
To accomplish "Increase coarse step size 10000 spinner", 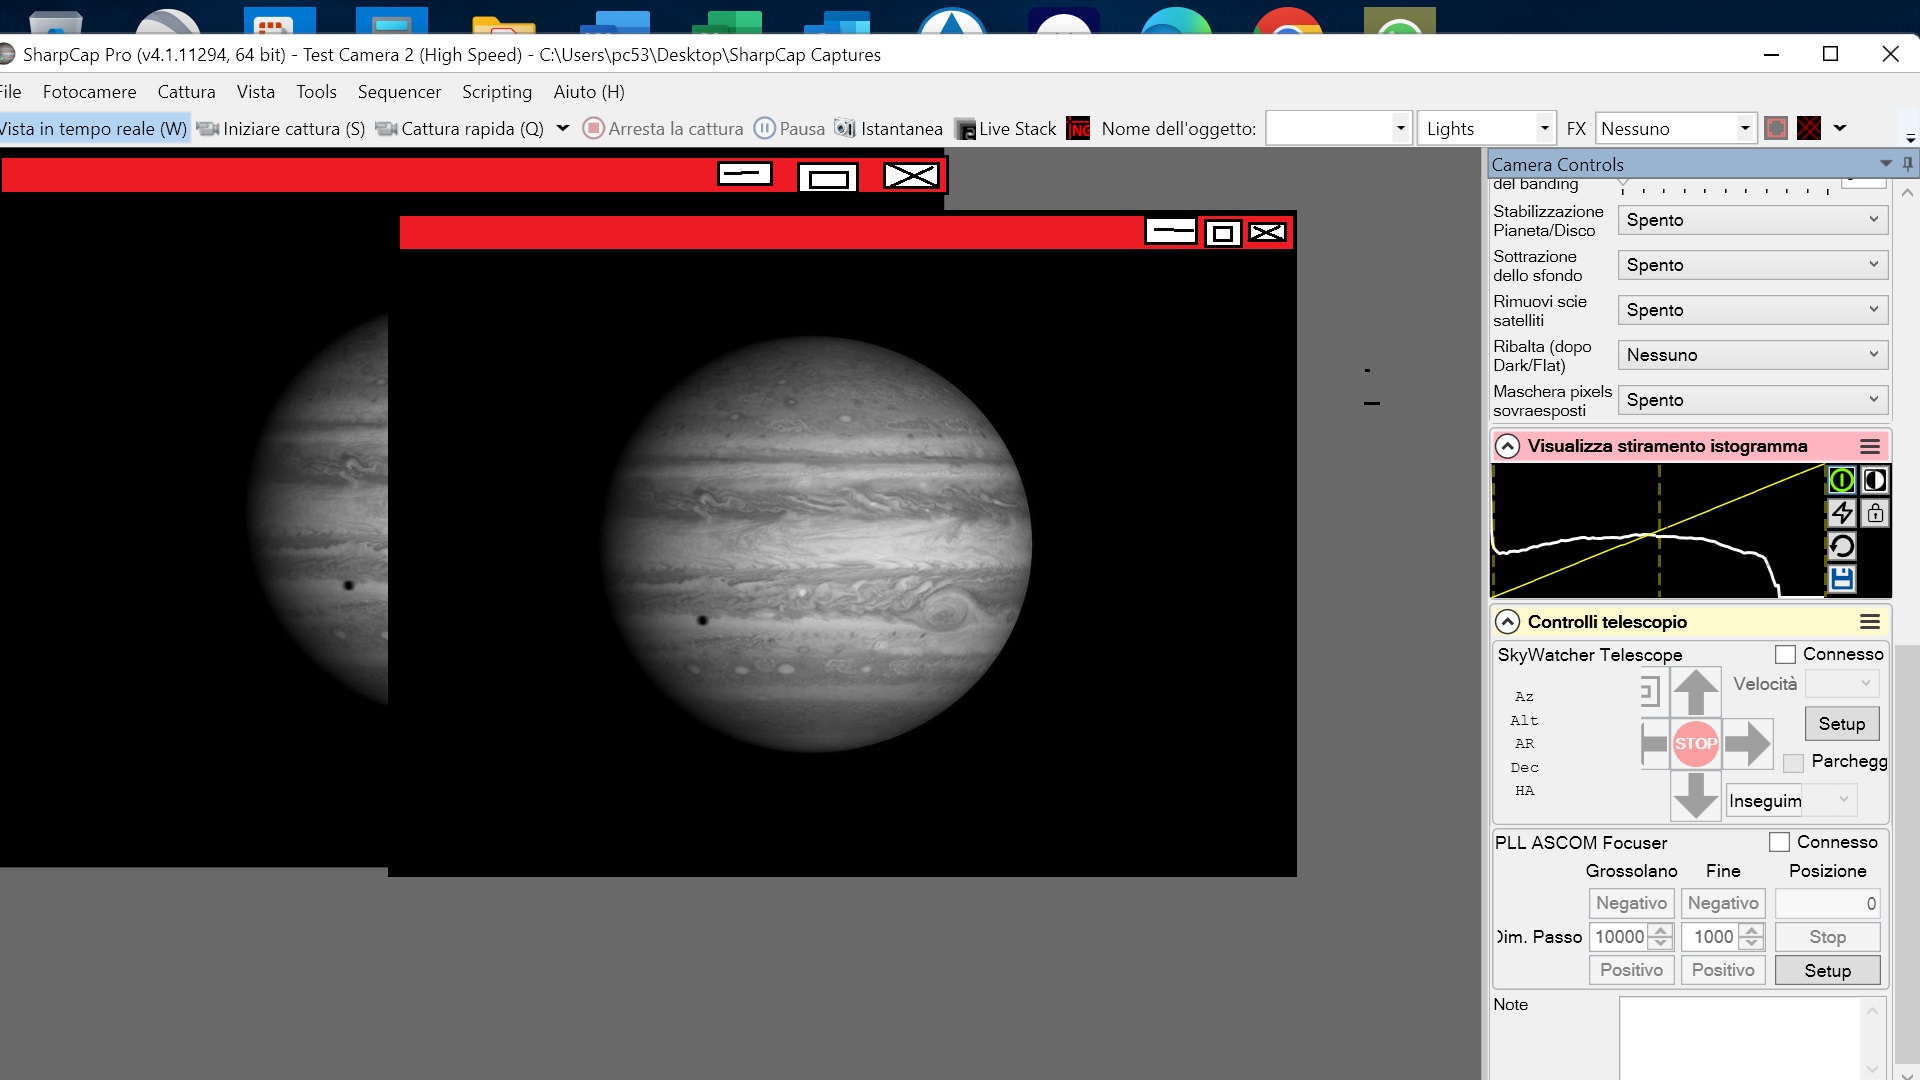I will click(1661, 930).
